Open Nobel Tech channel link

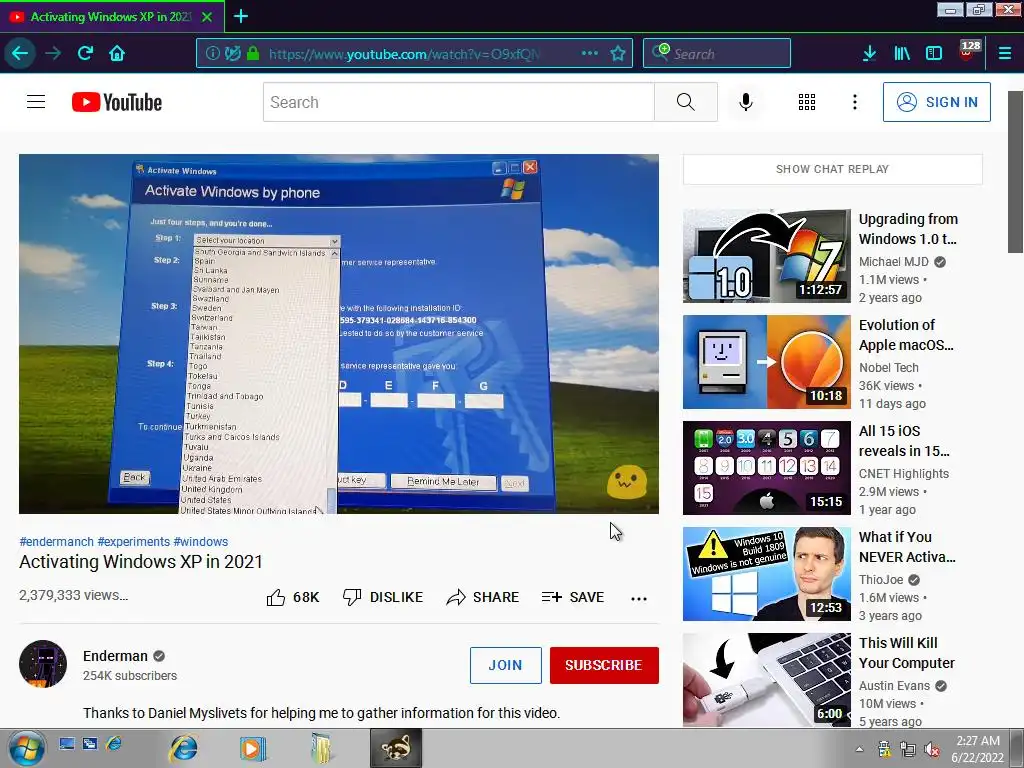click(888, 368)
